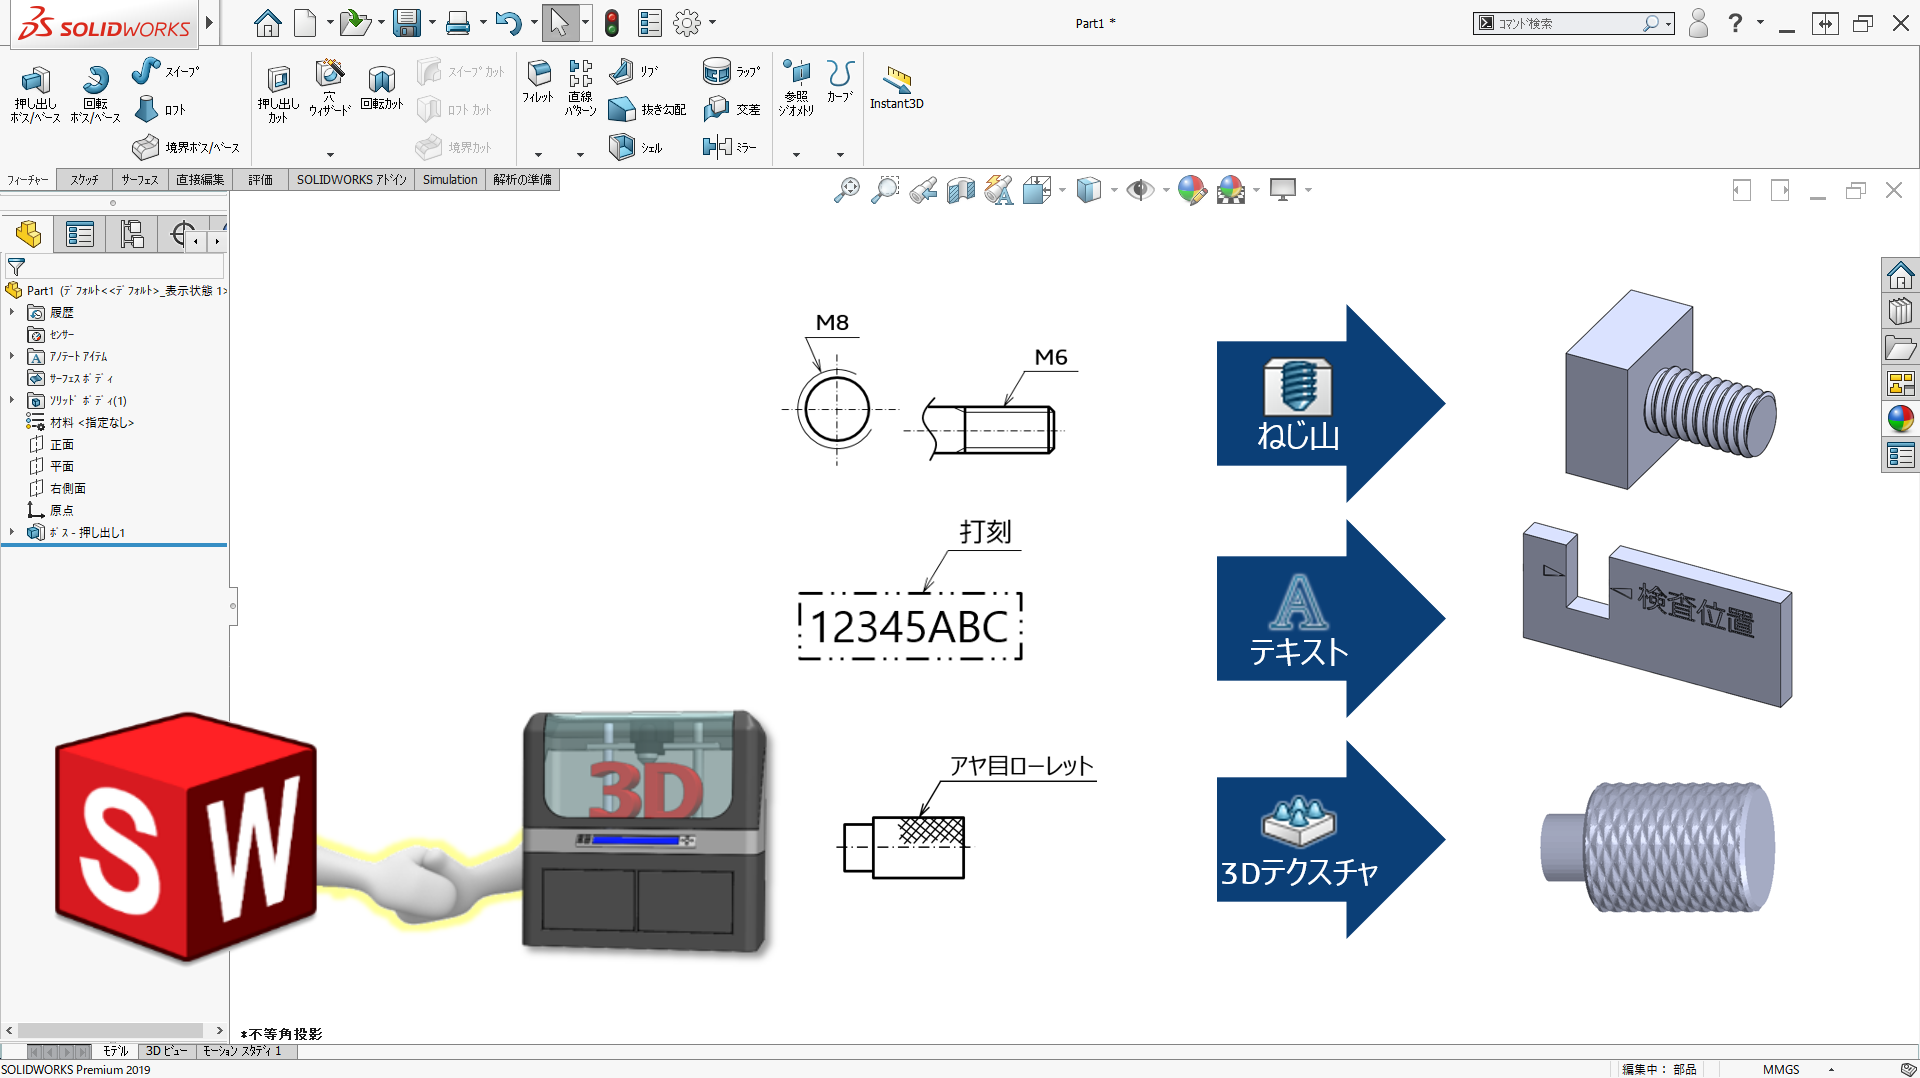Open the Sketch ribbon tab
This screenshot has height=1078, width=1920.
[84, 180]
